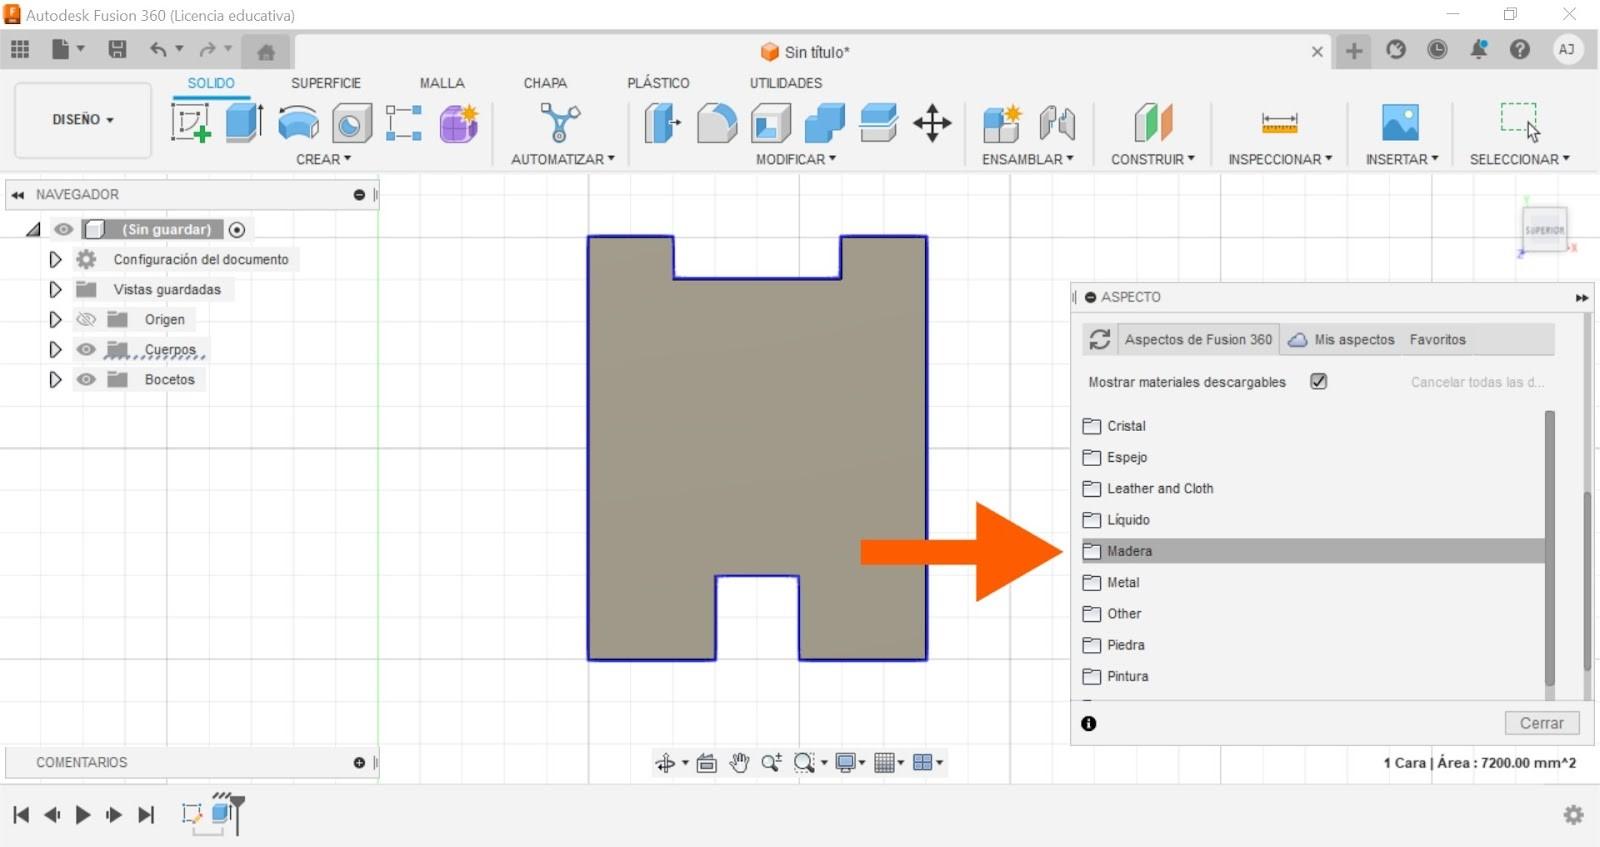This screenshot has width=1600, height=847.
Task: Select the Hole tool
Action: click(x=352, y=123)
